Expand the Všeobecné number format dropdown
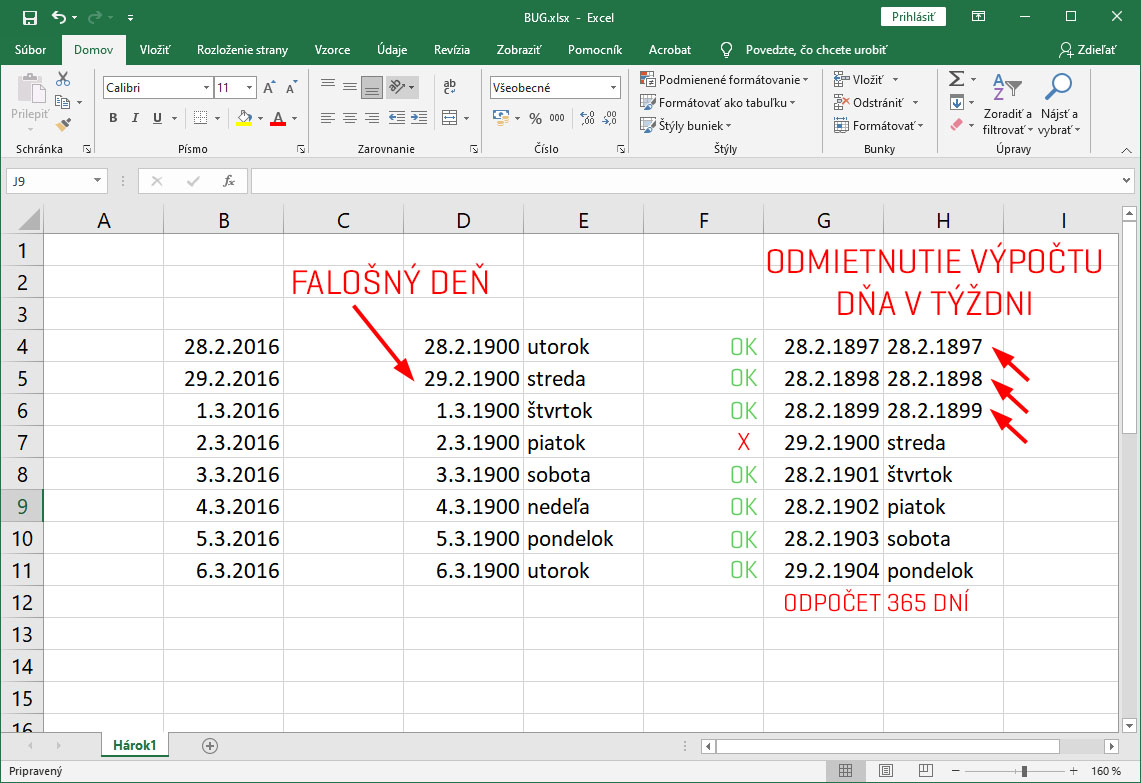Viewport: 1141px width, 783px height. 614,88
